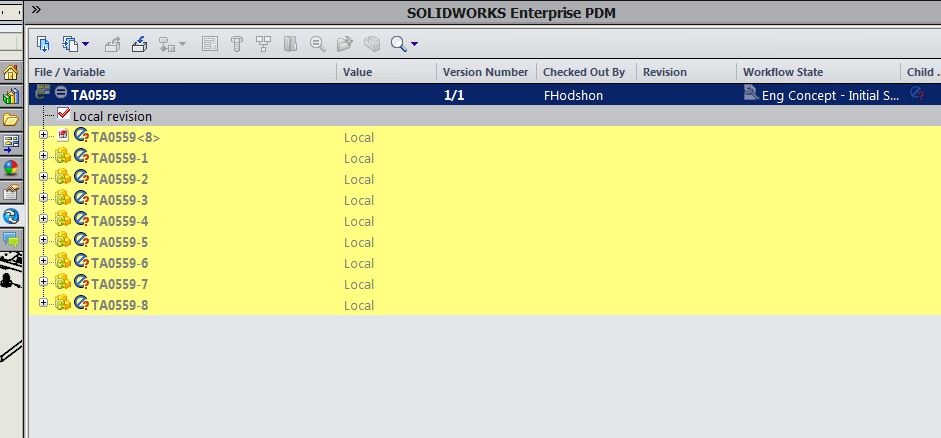Screen dimensions: 941x438
Task: Click the child status icon in TA0559 row
Action: [x=916, y=93]
